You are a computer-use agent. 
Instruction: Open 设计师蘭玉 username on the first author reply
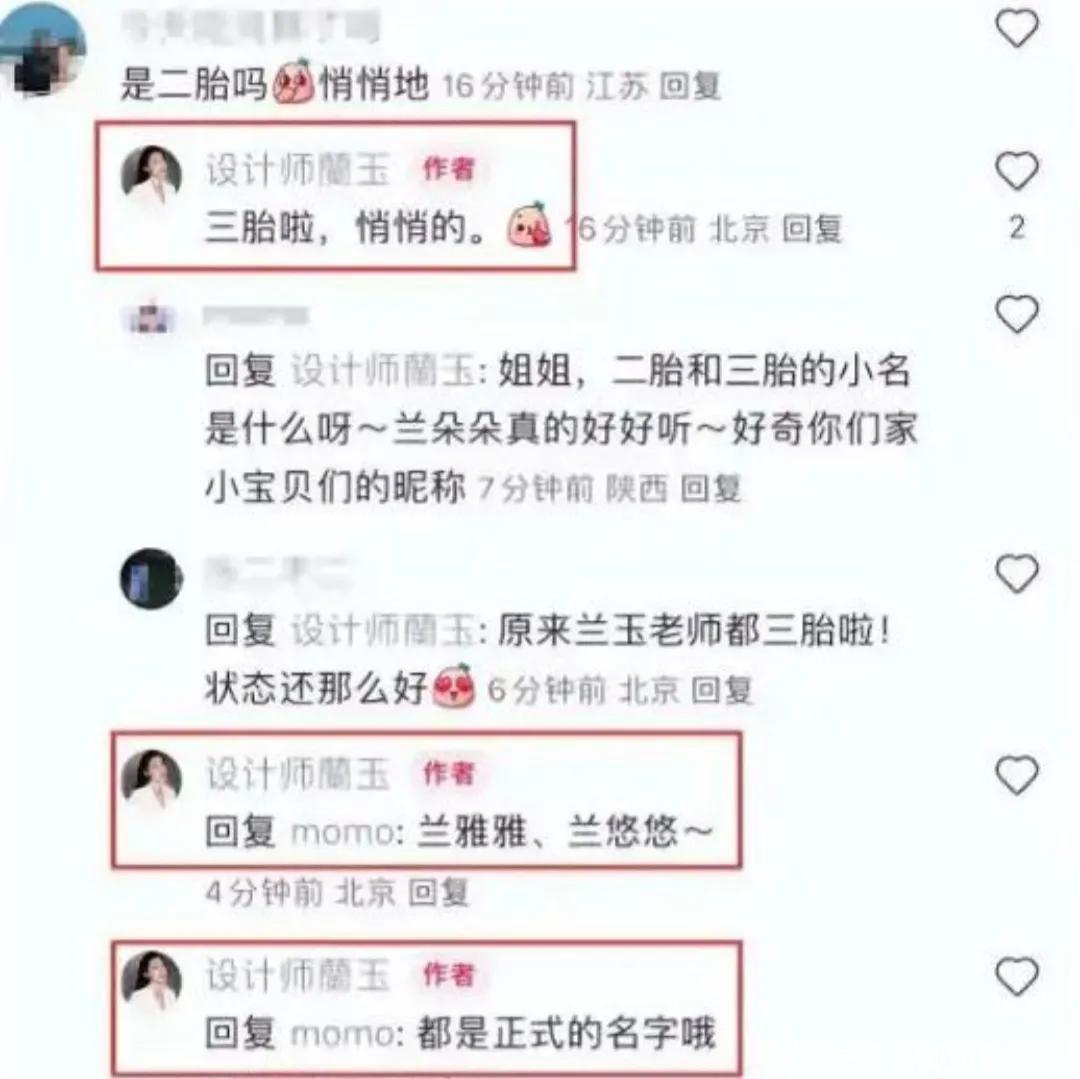pos(298,170)
